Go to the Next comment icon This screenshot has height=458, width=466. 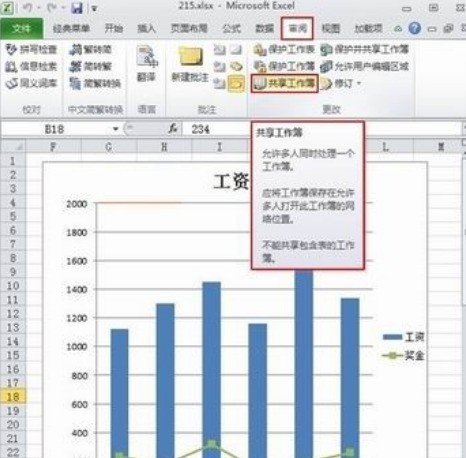[x=219, y=83]
